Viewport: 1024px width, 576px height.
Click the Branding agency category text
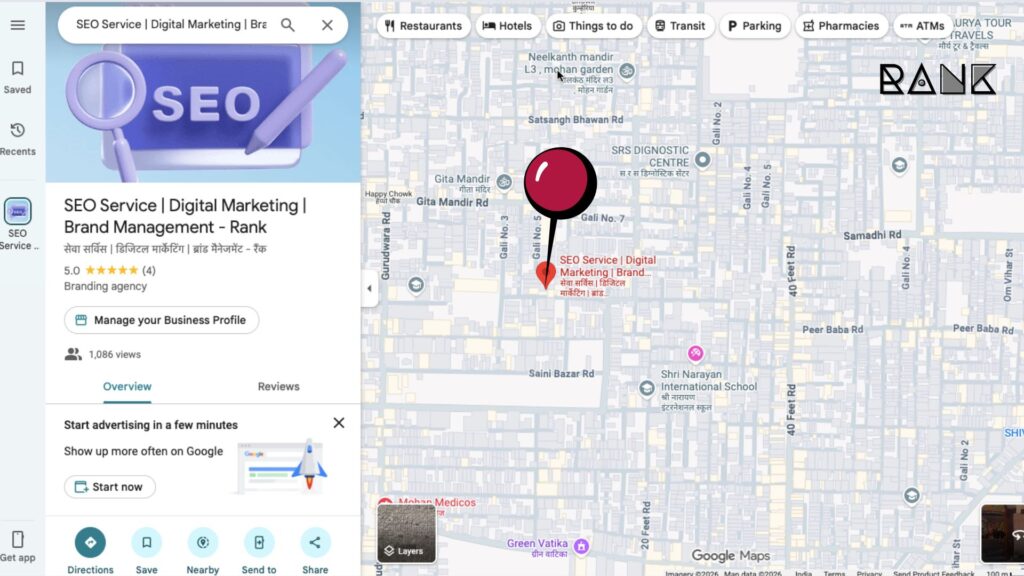[105, 286]
